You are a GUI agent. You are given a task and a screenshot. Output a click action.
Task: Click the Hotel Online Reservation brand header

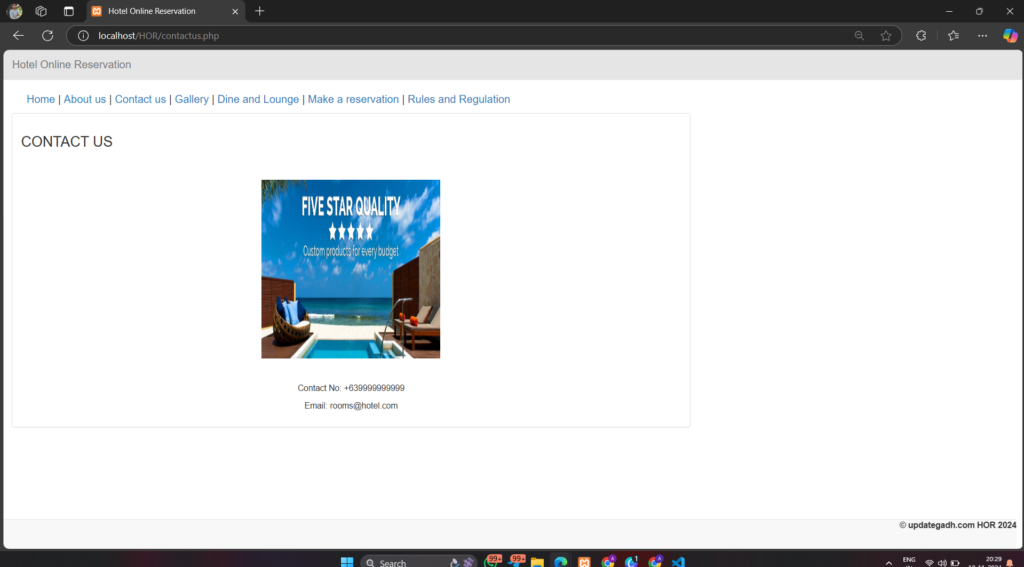tap(72, 65)
